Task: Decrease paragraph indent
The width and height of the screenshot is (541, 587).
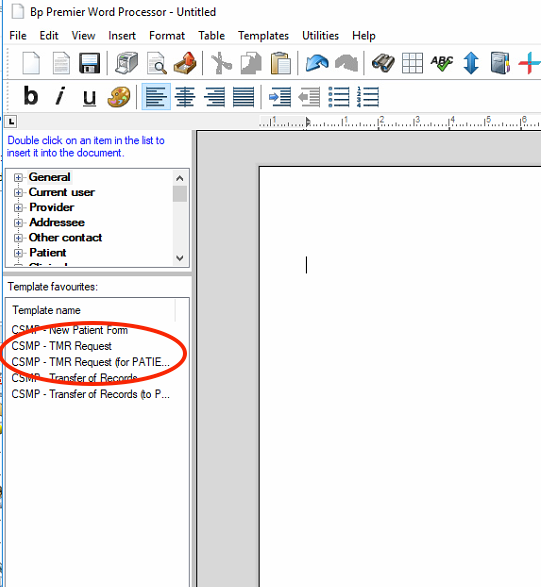Action: point(309,97)
